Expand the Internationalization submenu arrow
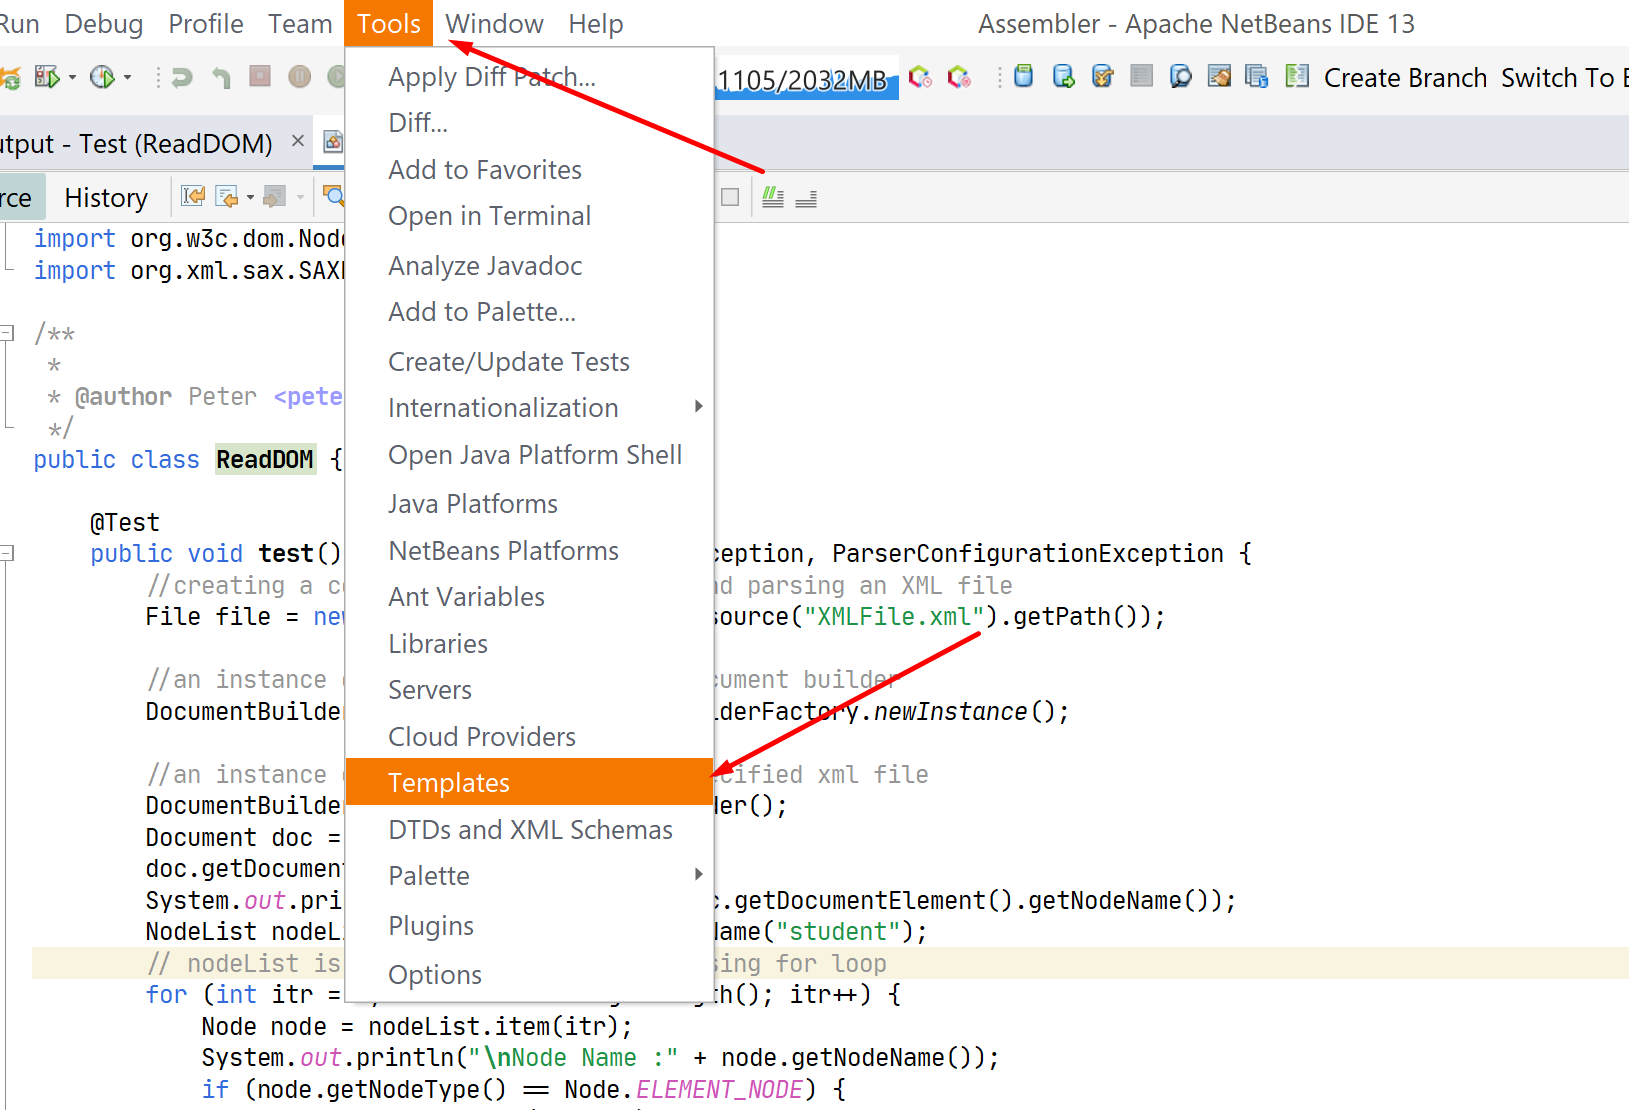The width and height of the screenshot is (1629, 1110). pyautogui.click(x=699, y=406)
